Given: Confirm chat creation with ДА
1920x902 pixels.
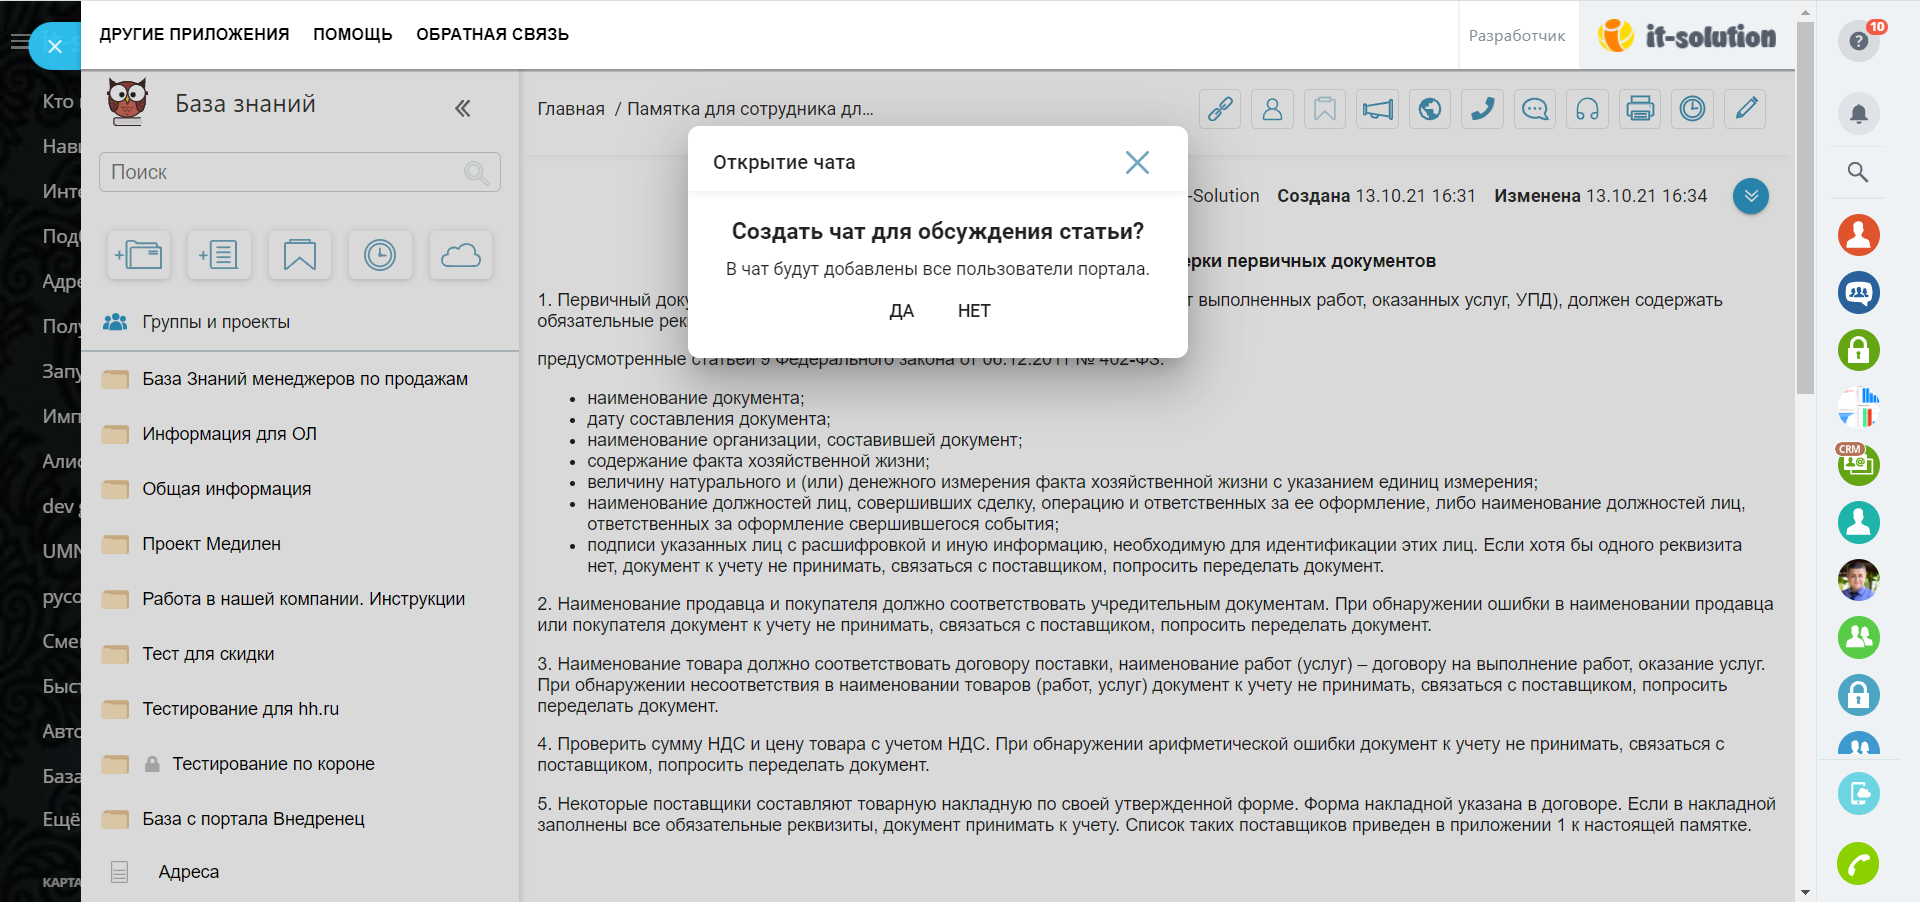Looking at the screenshot, I should (x=901, y=311).
